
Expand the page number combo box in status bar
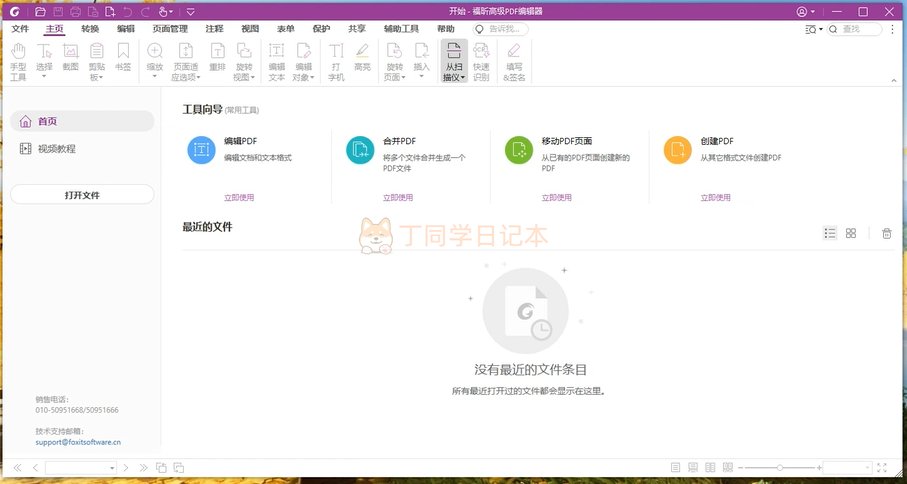click(112, 467)
